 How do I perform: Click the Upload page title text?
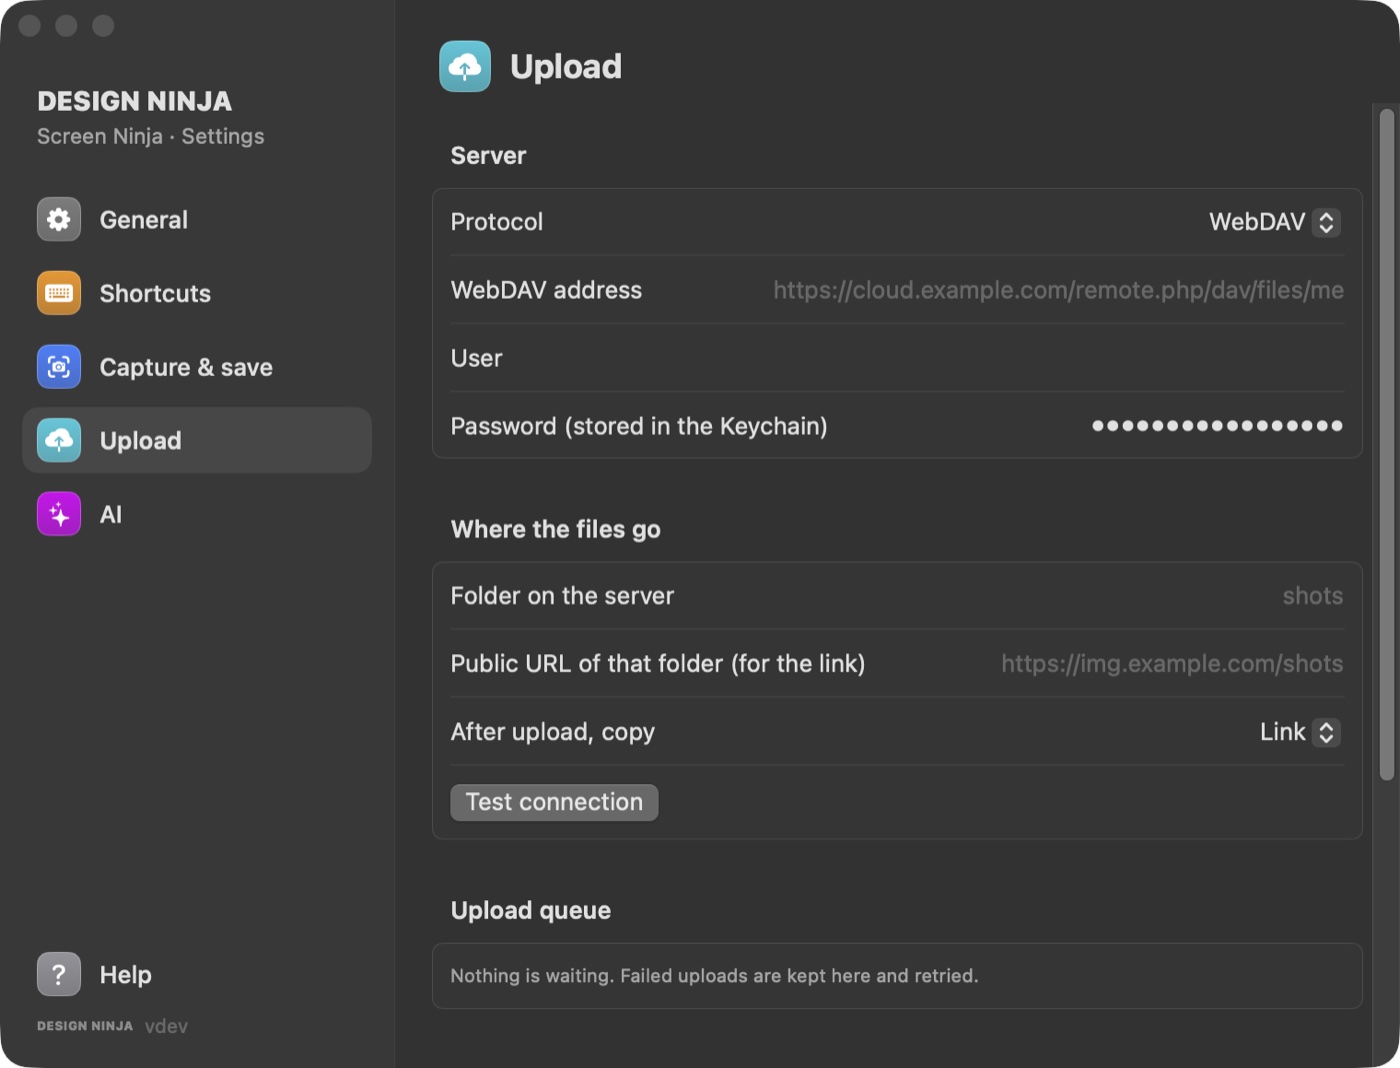click(x=566, y=67)
